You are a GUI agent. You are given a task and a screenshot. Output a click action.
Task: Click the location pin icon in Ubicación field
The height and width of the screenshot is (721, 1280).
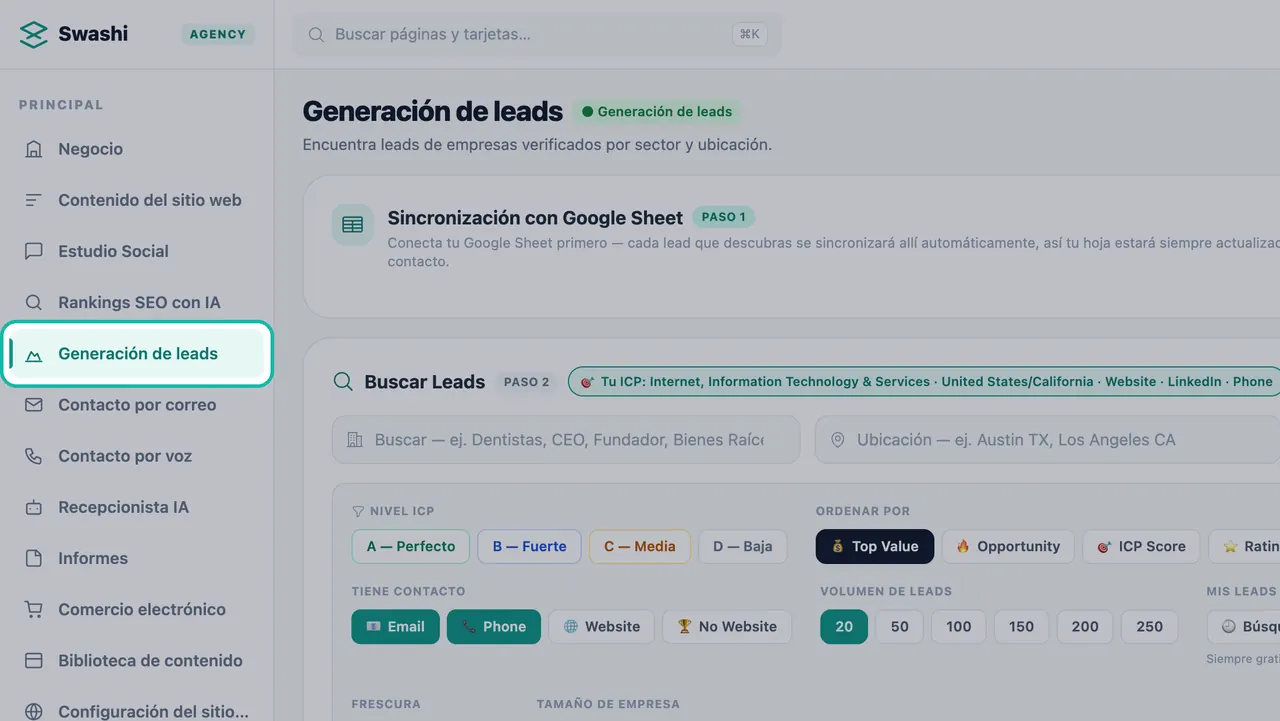coord(838,440)
